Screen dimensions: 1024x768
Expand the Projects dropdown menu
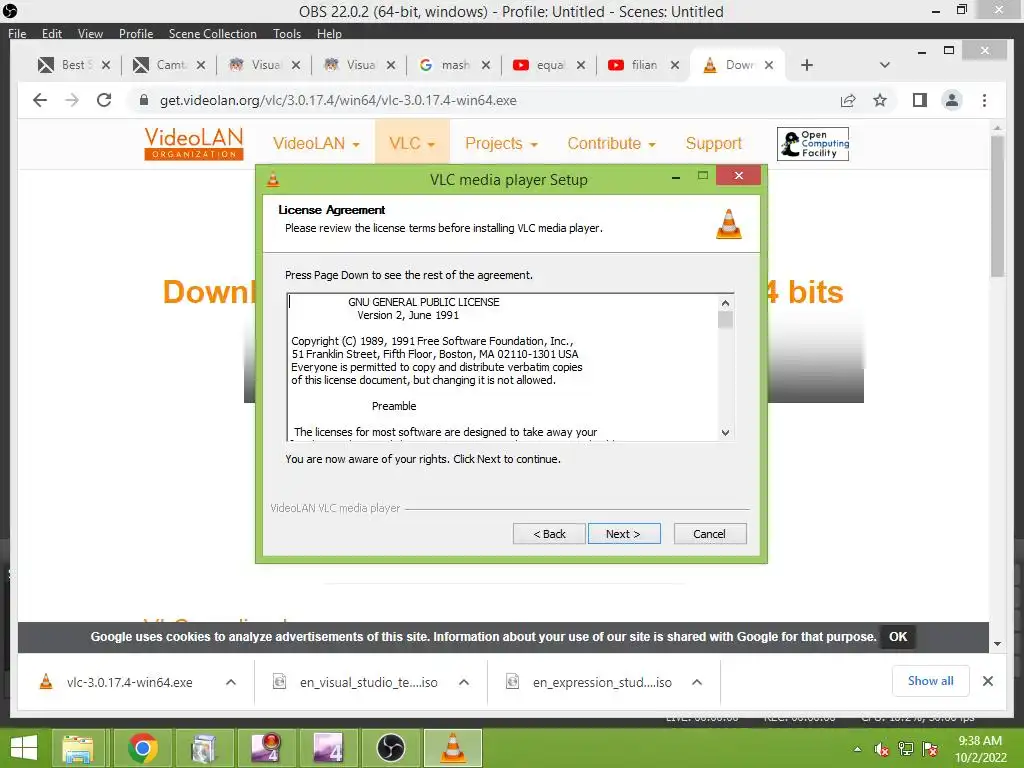(501, 143)
